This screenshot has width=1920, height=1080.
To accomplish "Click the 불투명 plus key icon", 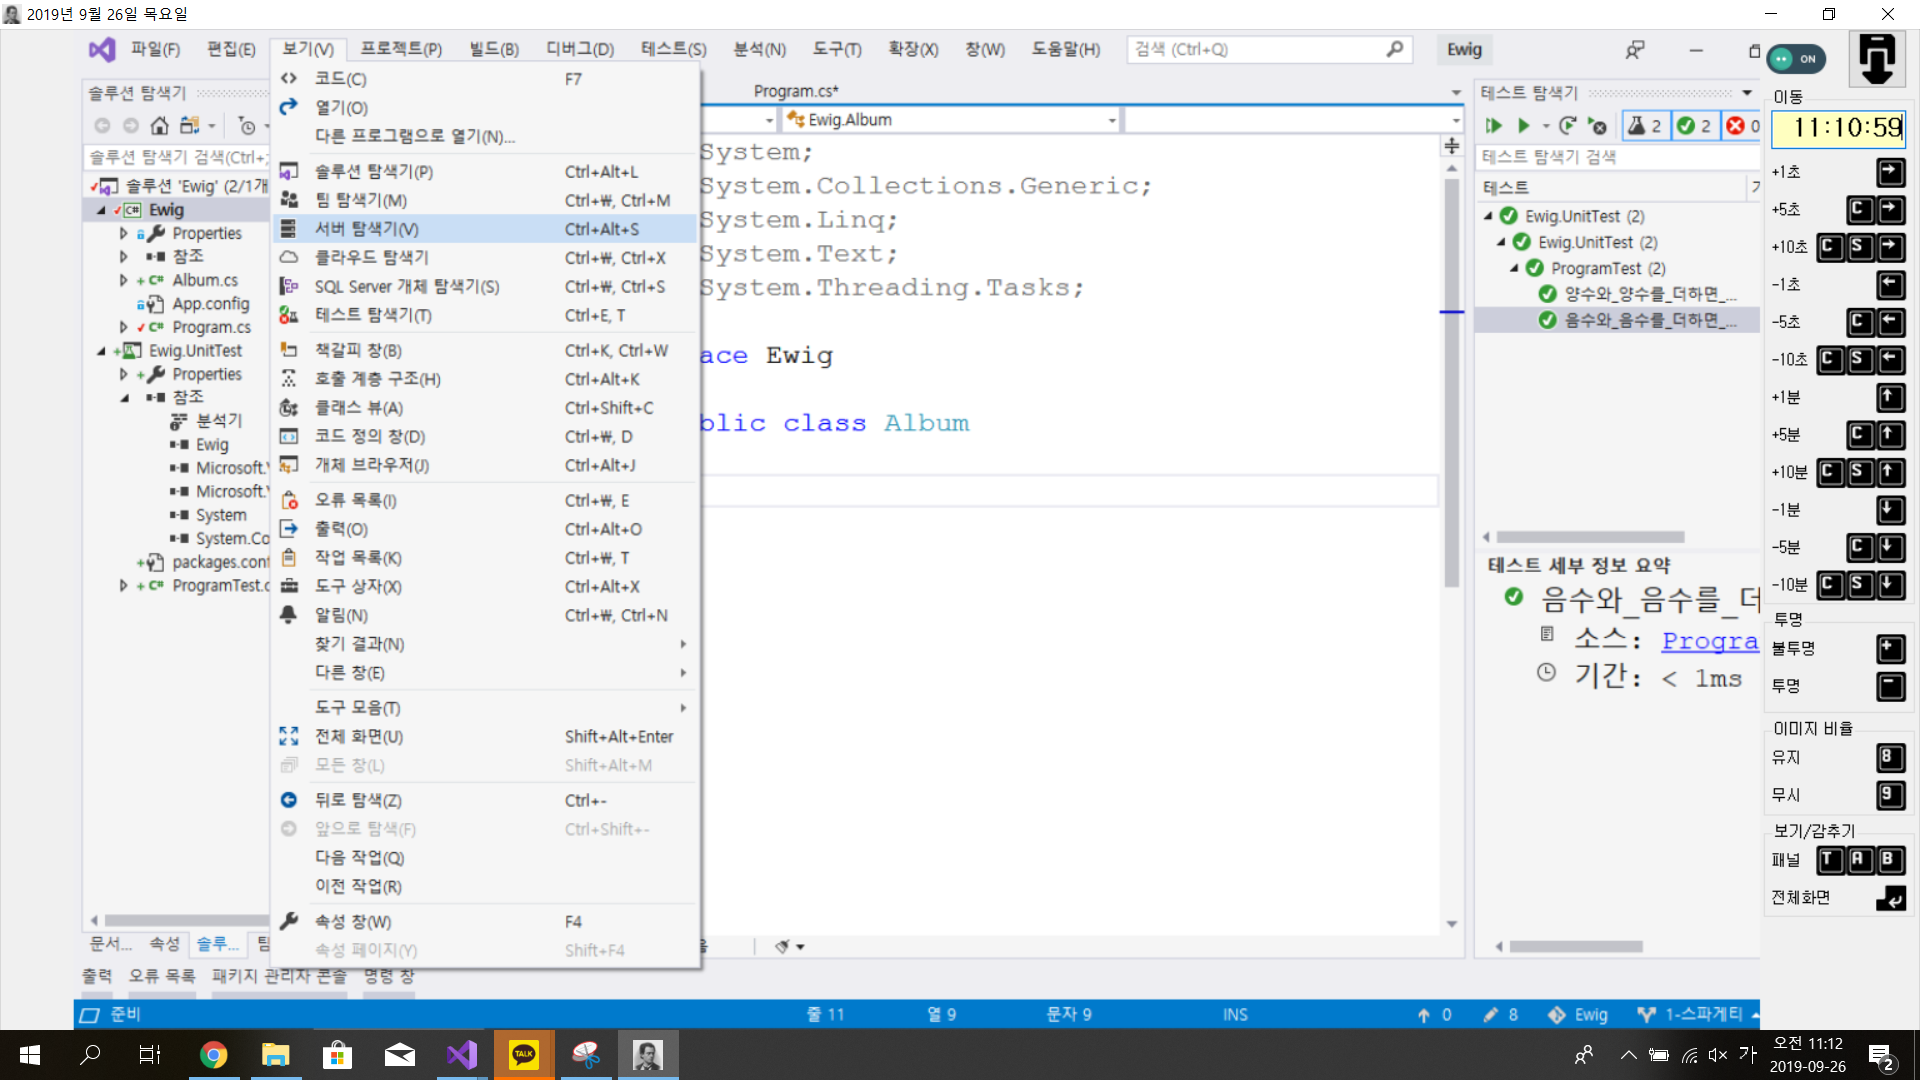I will 1890,648.
